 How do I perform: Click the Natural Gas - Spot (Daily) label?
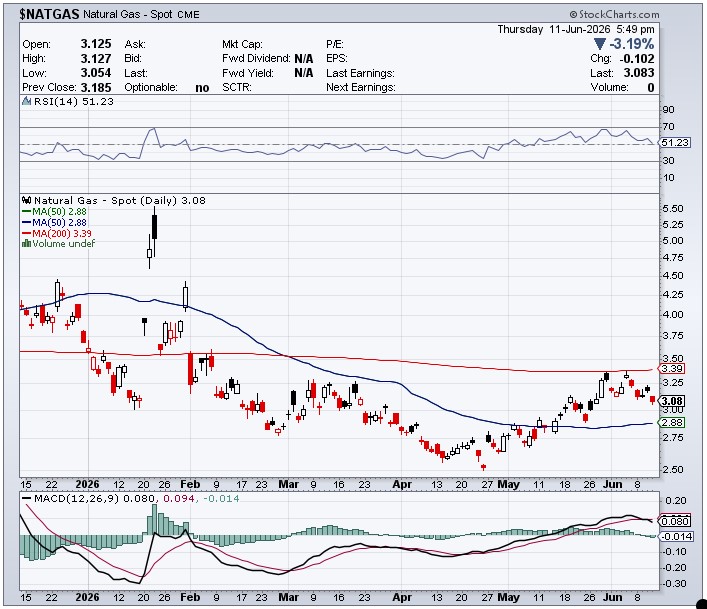point(106,201)
